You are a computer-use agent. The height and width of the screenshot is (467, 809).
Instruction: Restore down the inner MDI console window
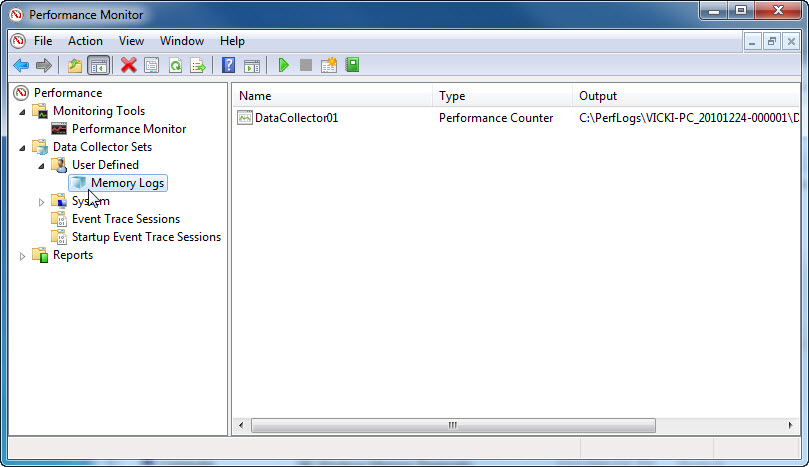pyautogui.click(x=772, y=41)
